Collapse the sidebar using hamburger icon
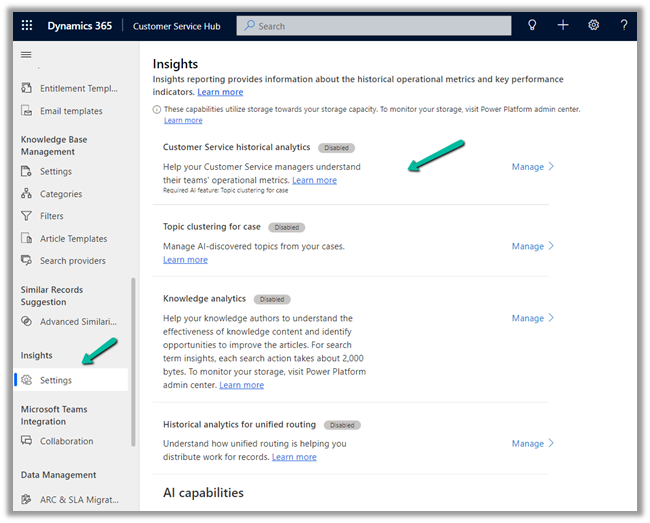650x523 pixels. [26, 55]
